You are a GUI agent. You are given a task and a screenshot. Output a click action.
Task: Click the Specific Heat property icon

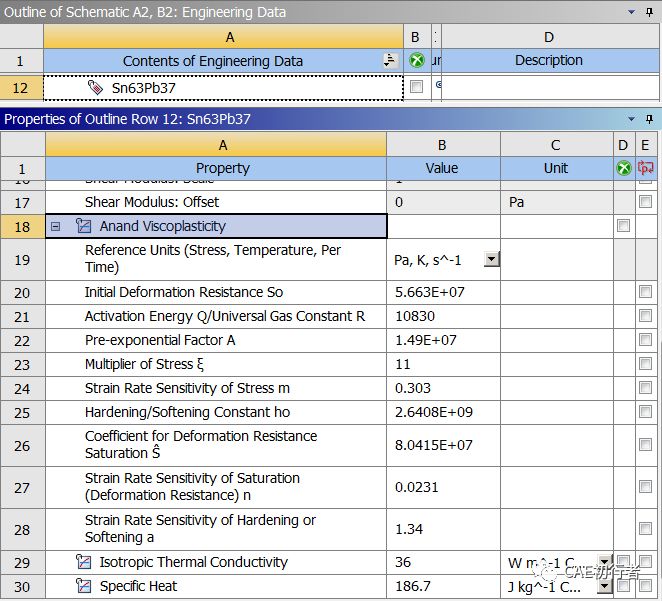(x=83, y=586)
